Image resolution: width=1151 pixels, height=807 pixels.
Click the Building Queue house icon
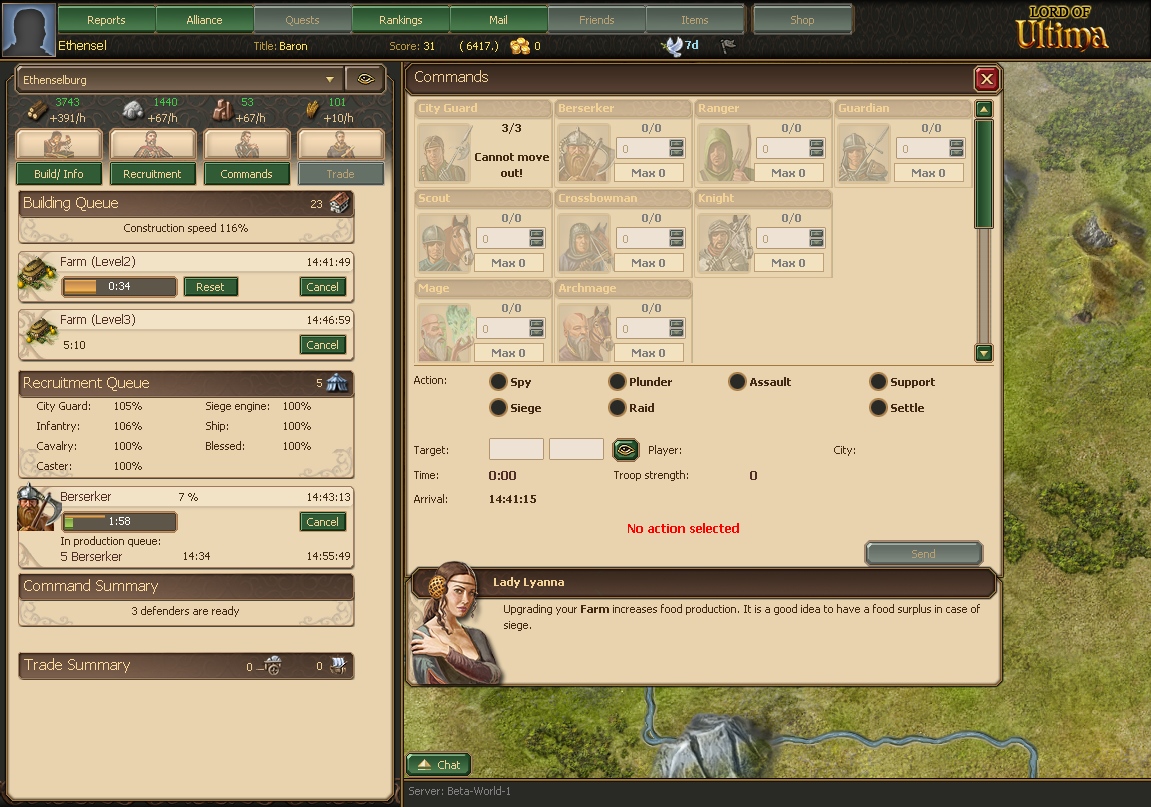(x=338, y=203)
